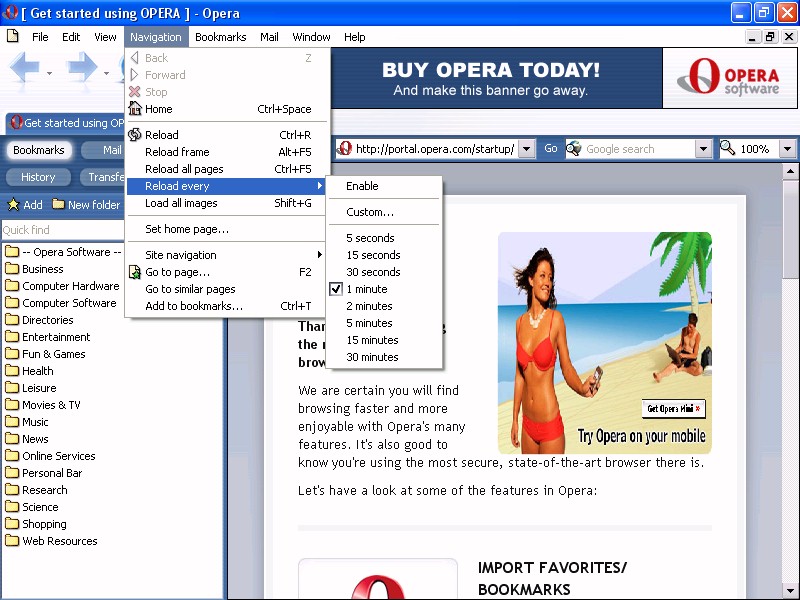Open the Forward button history dropdown arrow
This screenshot has width=800, height=600.
pos(106,73)
